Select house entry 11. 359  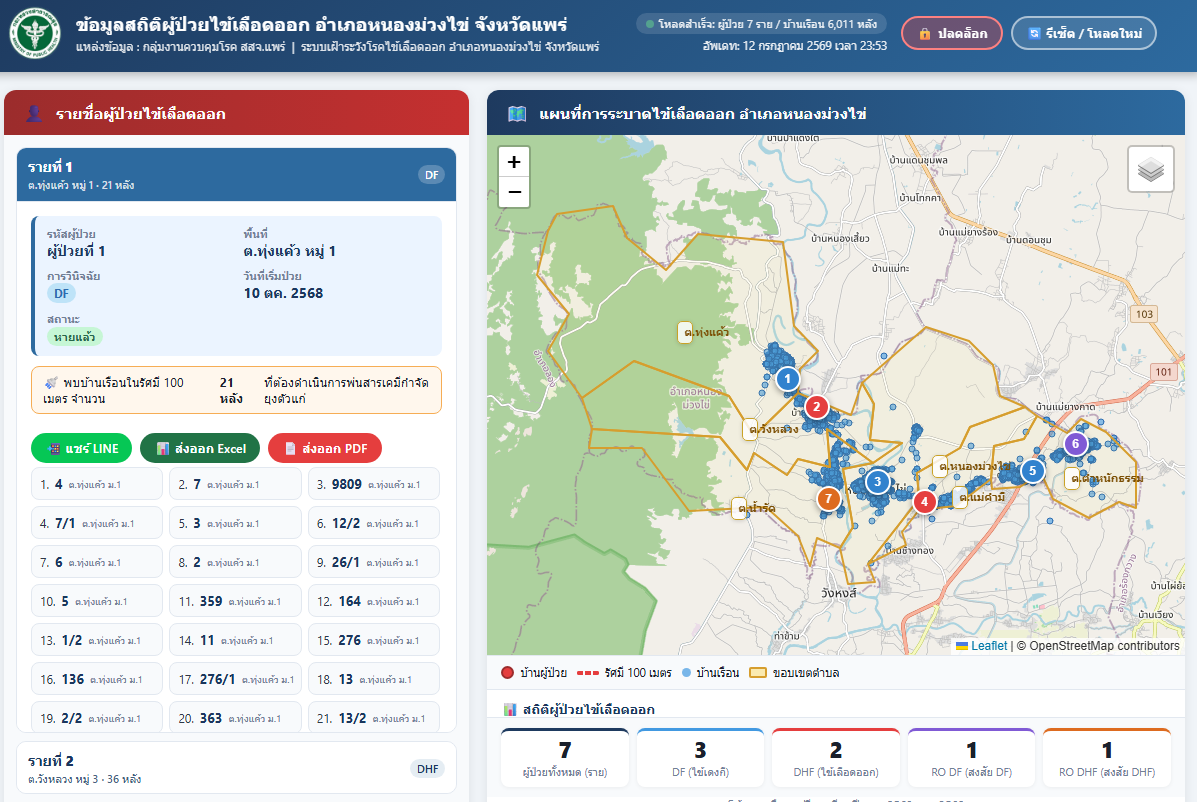(x=235, y=601)
